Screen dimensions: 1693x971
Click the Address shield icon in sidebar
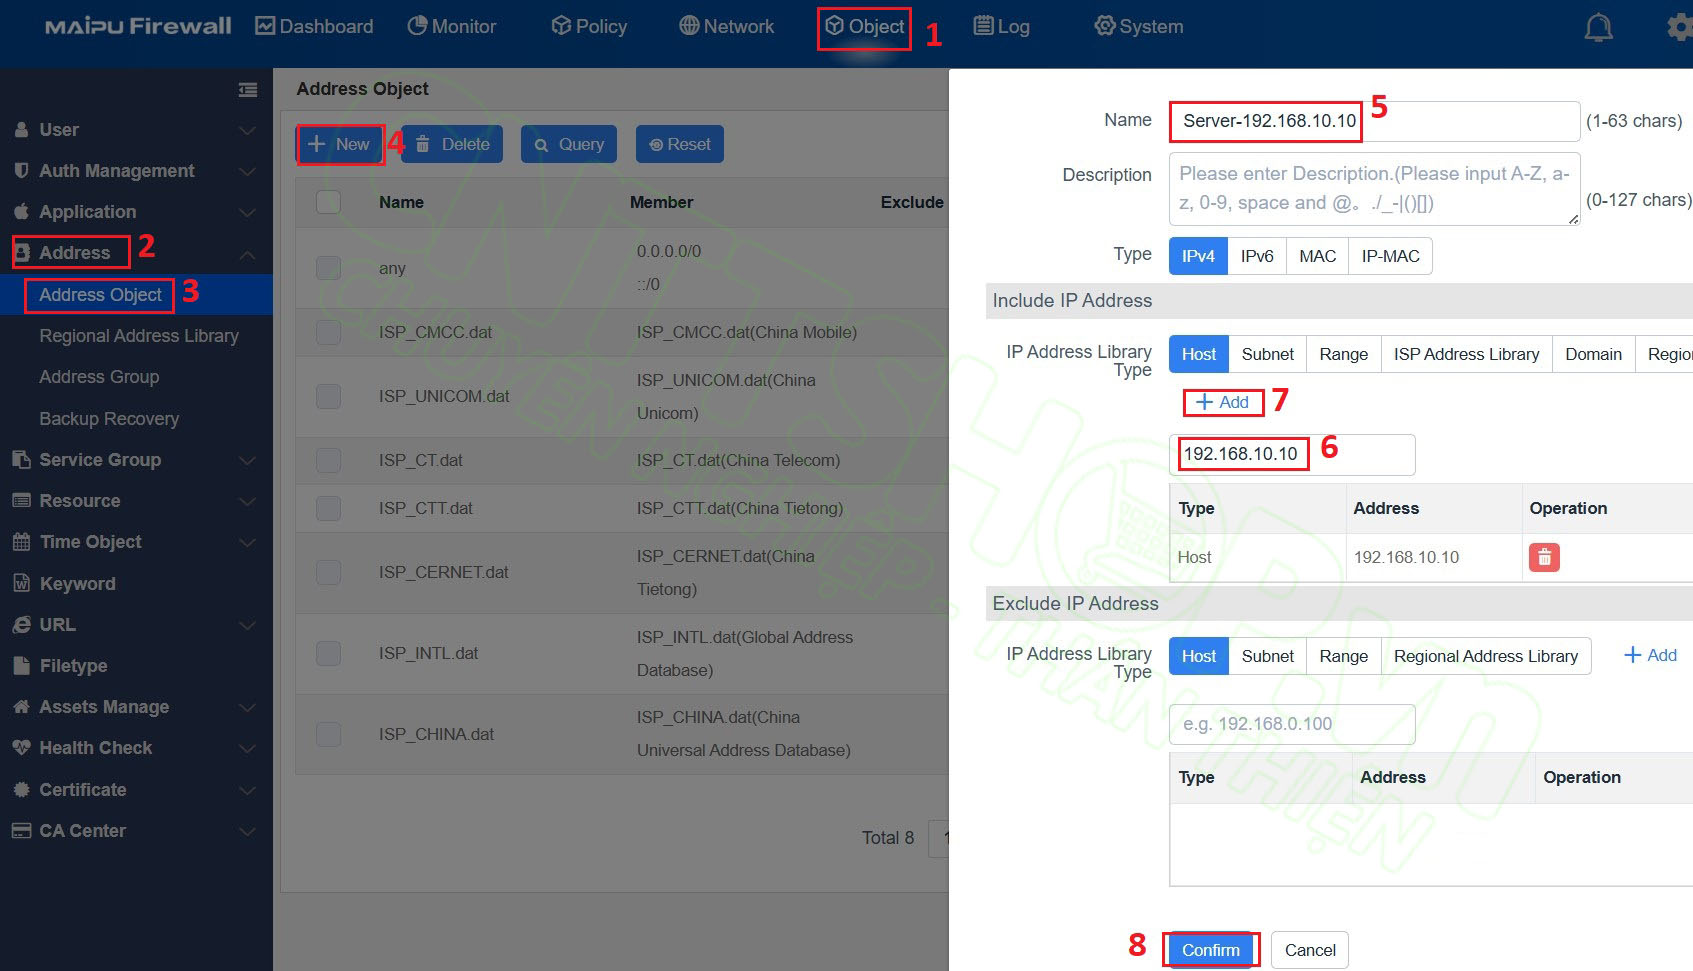point(22,252)
